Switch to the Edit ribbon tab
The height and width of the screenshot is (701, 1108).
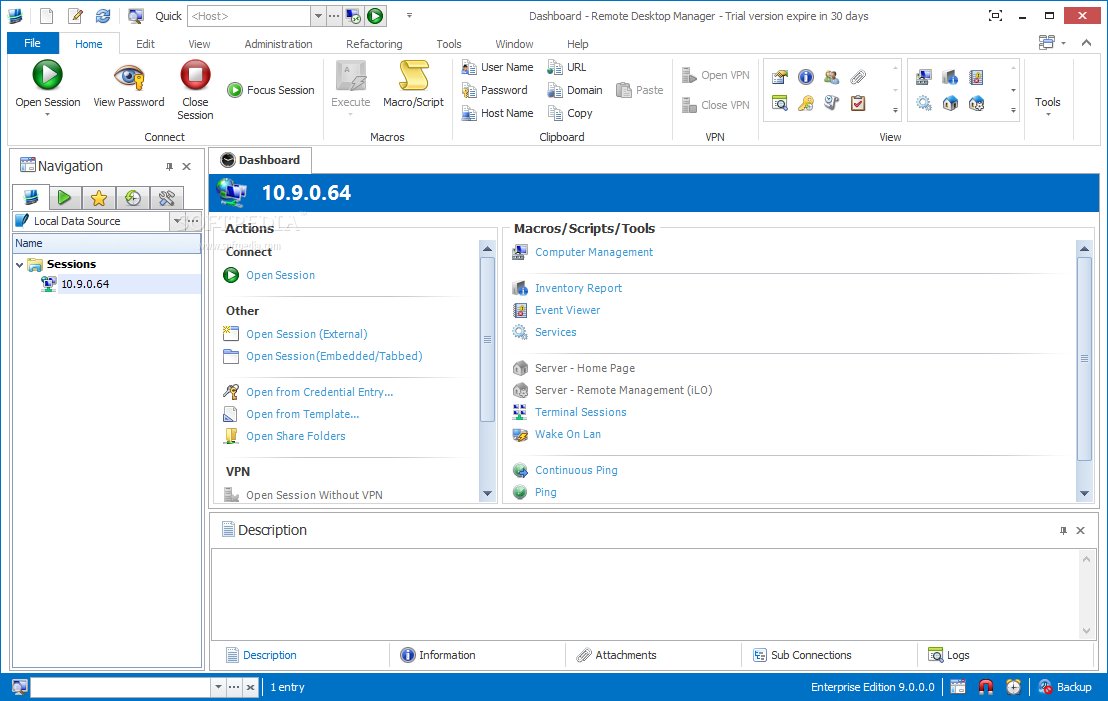145,44
